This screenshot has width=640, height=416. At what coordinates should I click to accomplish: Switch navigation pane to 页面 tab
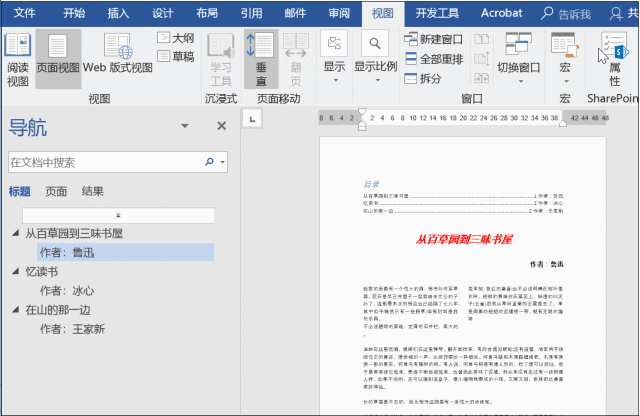(56, 191)
